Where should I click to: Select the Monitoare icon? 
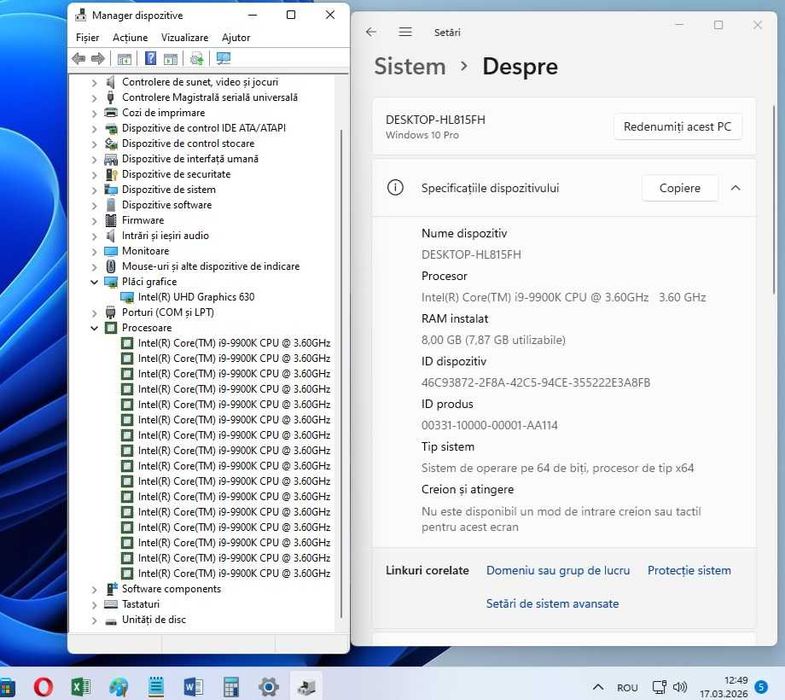tap(111, 251)
